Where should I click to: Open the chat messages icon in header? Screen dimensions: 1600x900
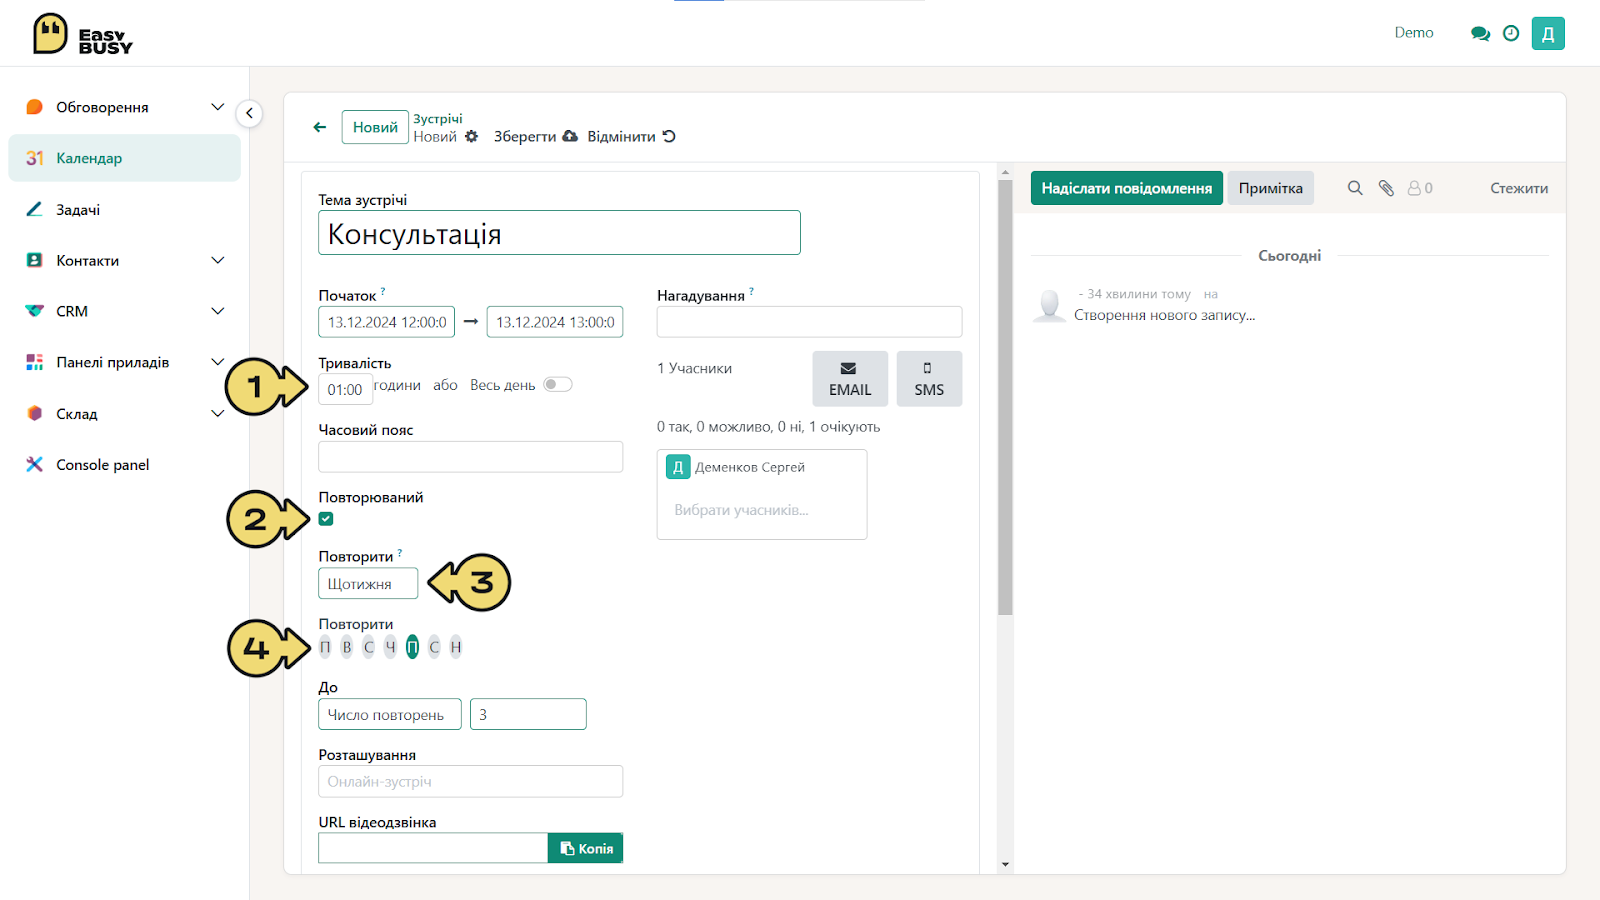tap(1480, 33)
